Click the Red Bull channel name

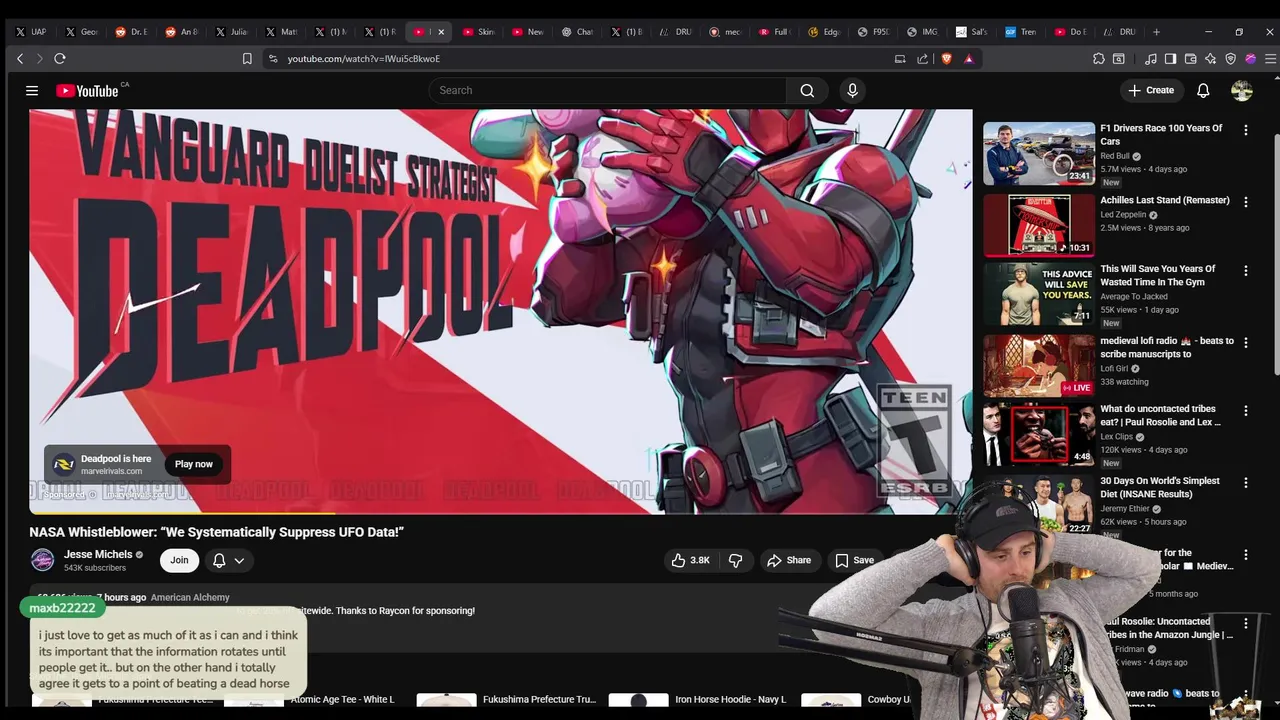tap(1114, 156)
